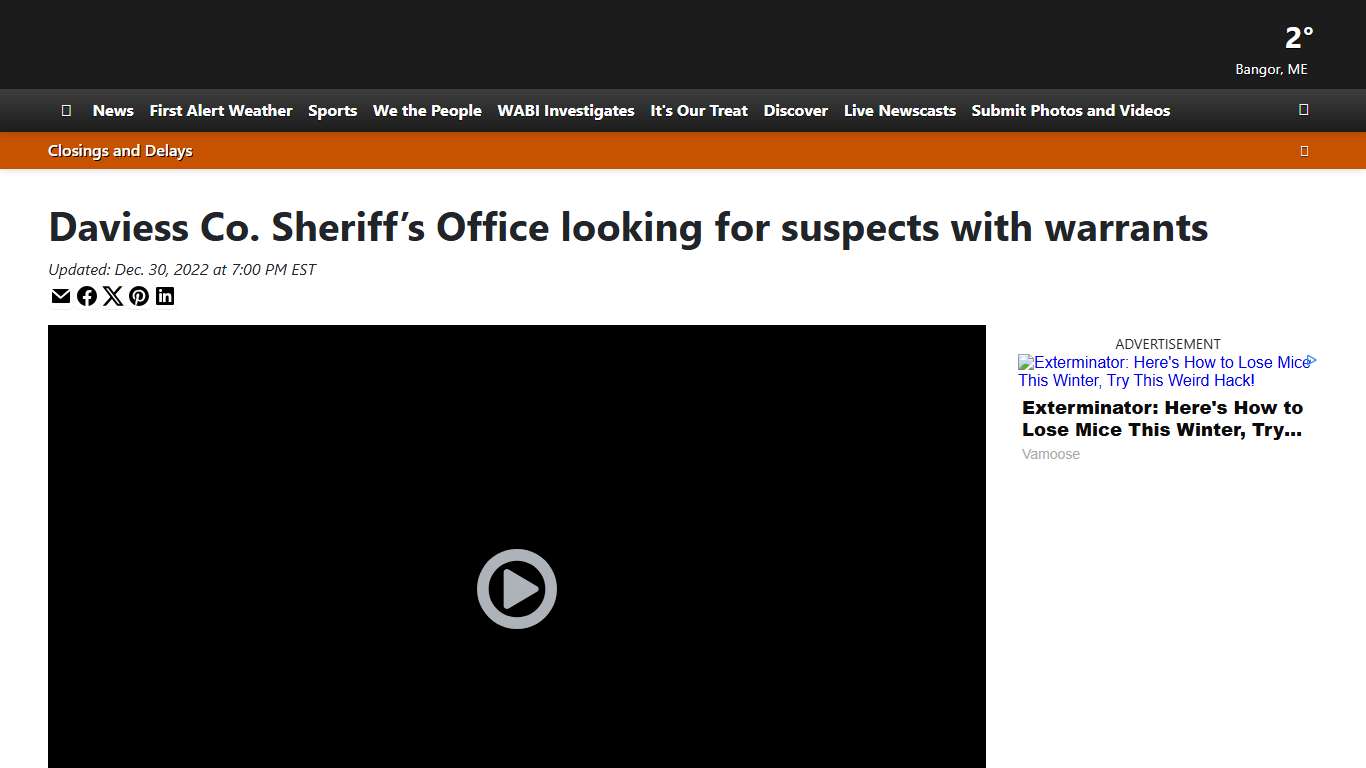The height and width of the screenshot is (768, 1366).
Task: Go to First Alert Weather
Action: (221, 110)
